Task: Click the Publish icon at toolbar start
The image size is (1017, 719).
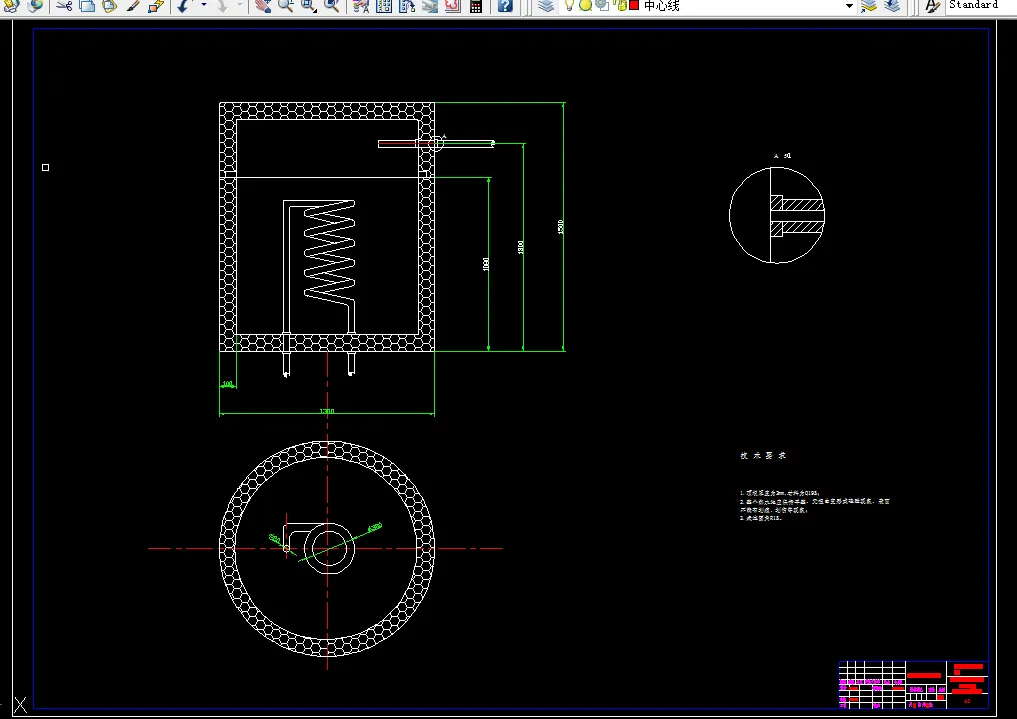Action: coord(12,5)
